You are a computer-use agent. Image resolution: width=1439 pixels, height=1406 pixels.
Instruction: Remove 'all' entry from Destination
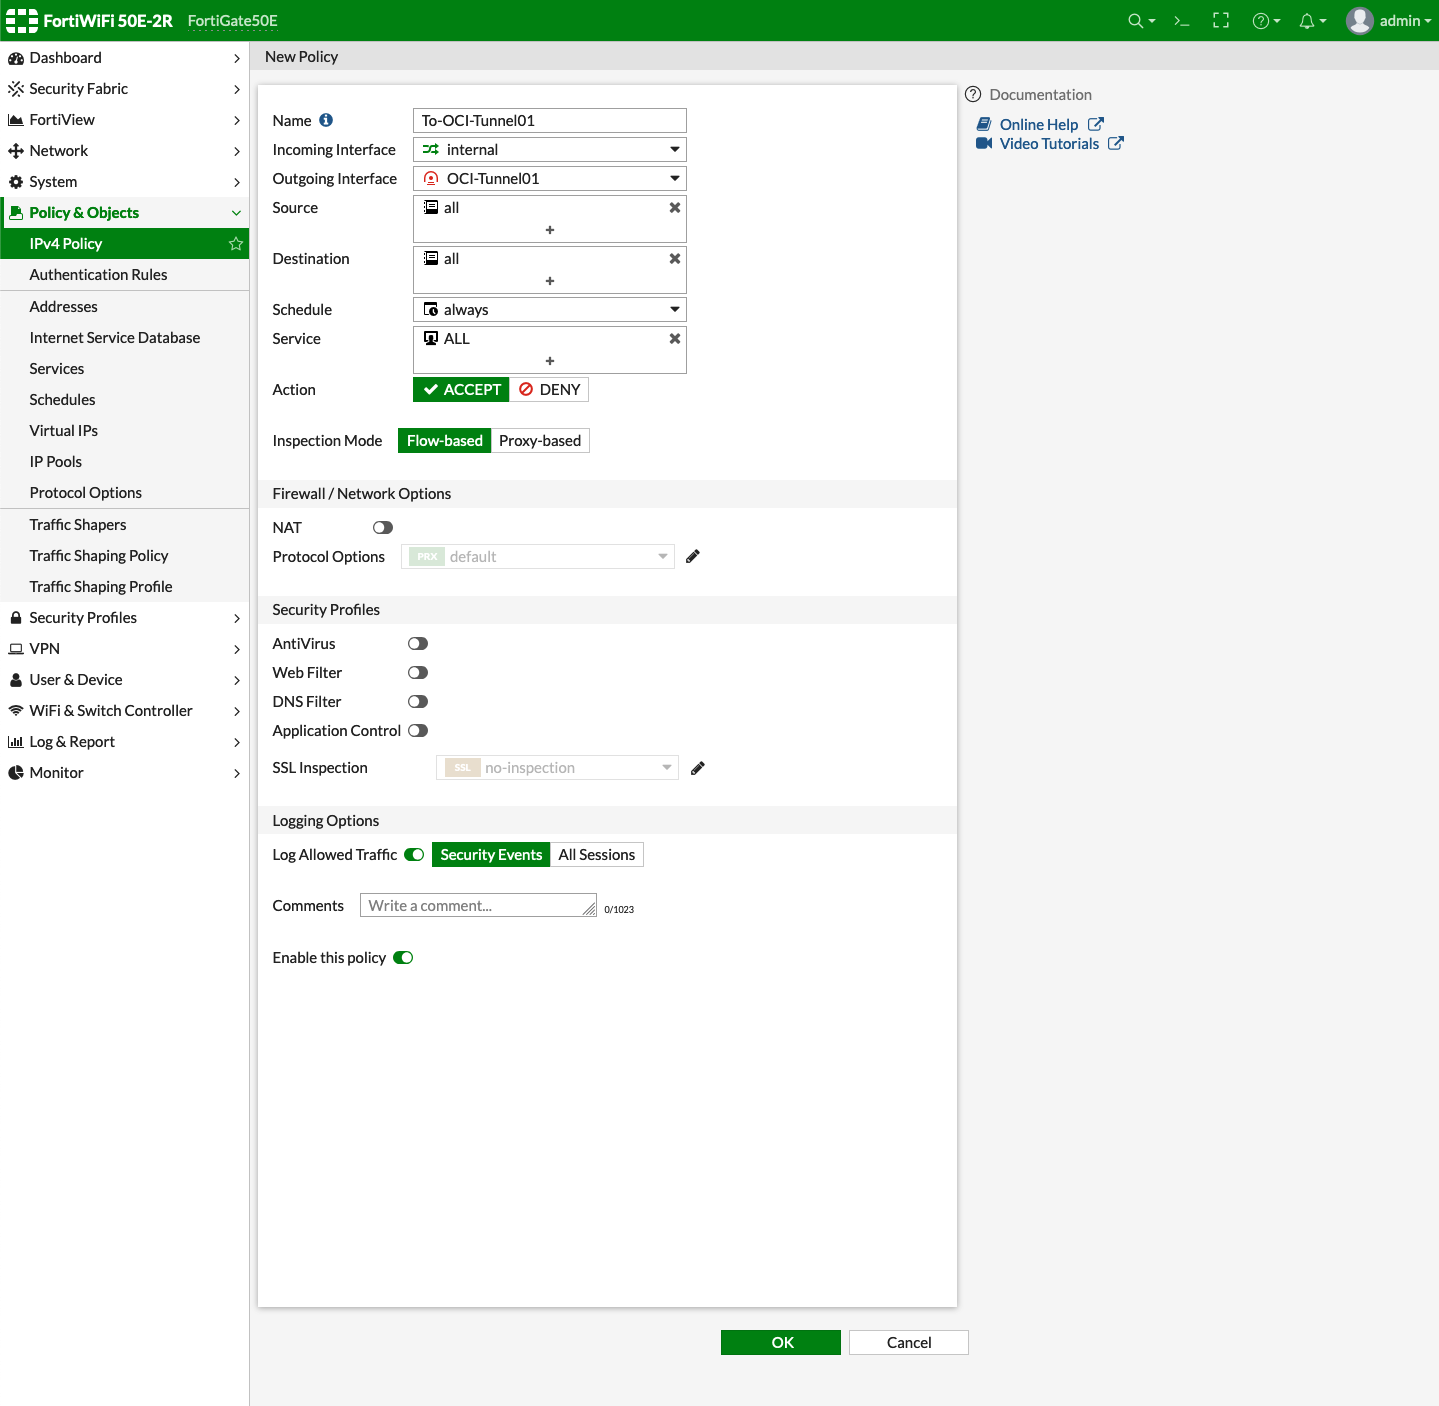pyautogui.click(x=675, y=259)
